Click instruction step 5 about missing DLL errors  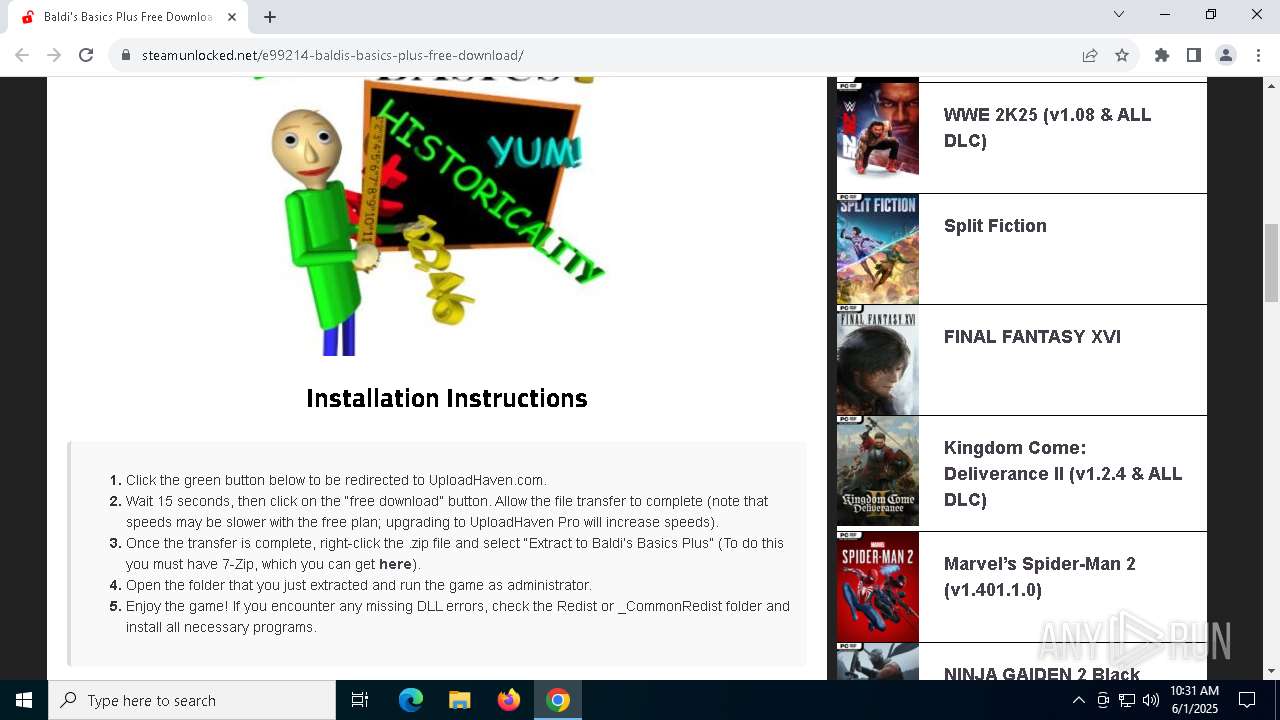458,617
